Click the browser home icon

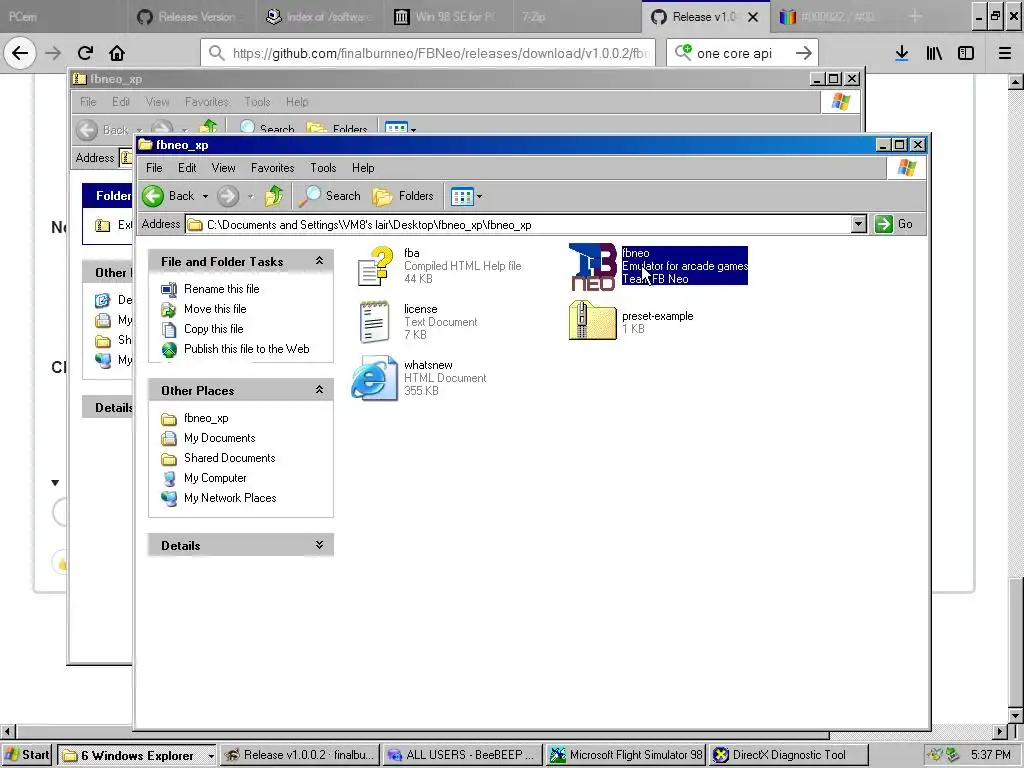pos(117,53)
